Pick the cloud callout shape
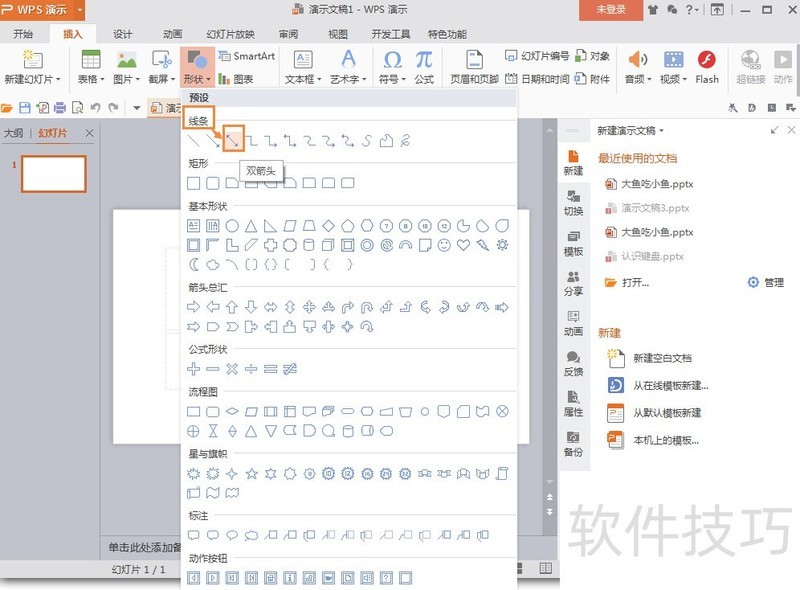The width and height of the screenshot is (800, 590). pos(252,535)
